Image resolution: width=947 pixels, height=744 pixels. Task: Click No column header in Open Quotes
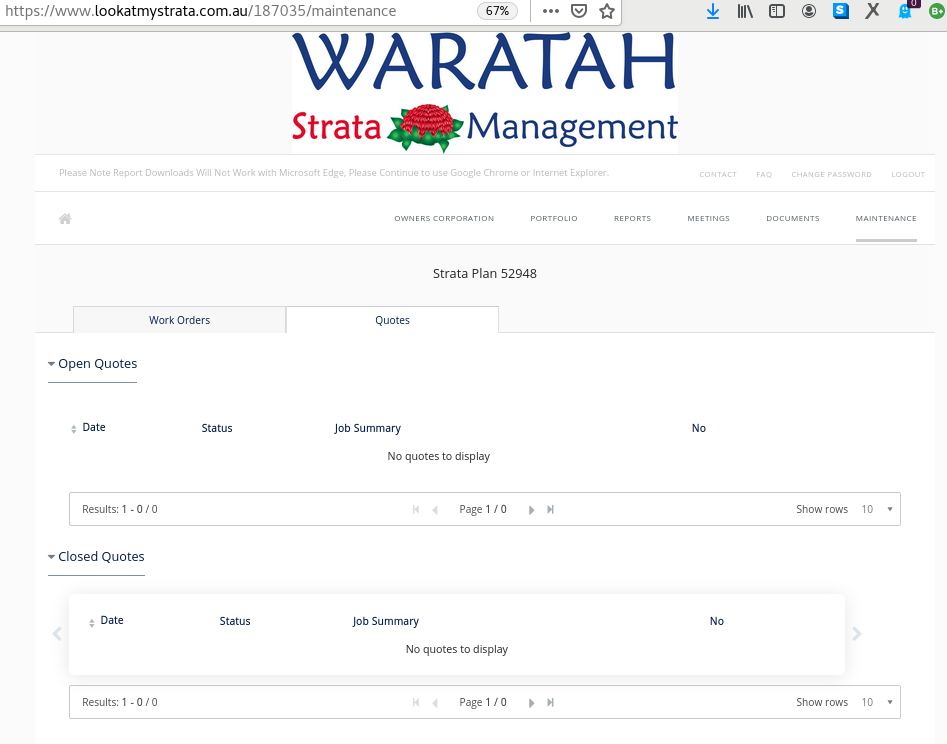click(699, 428)
